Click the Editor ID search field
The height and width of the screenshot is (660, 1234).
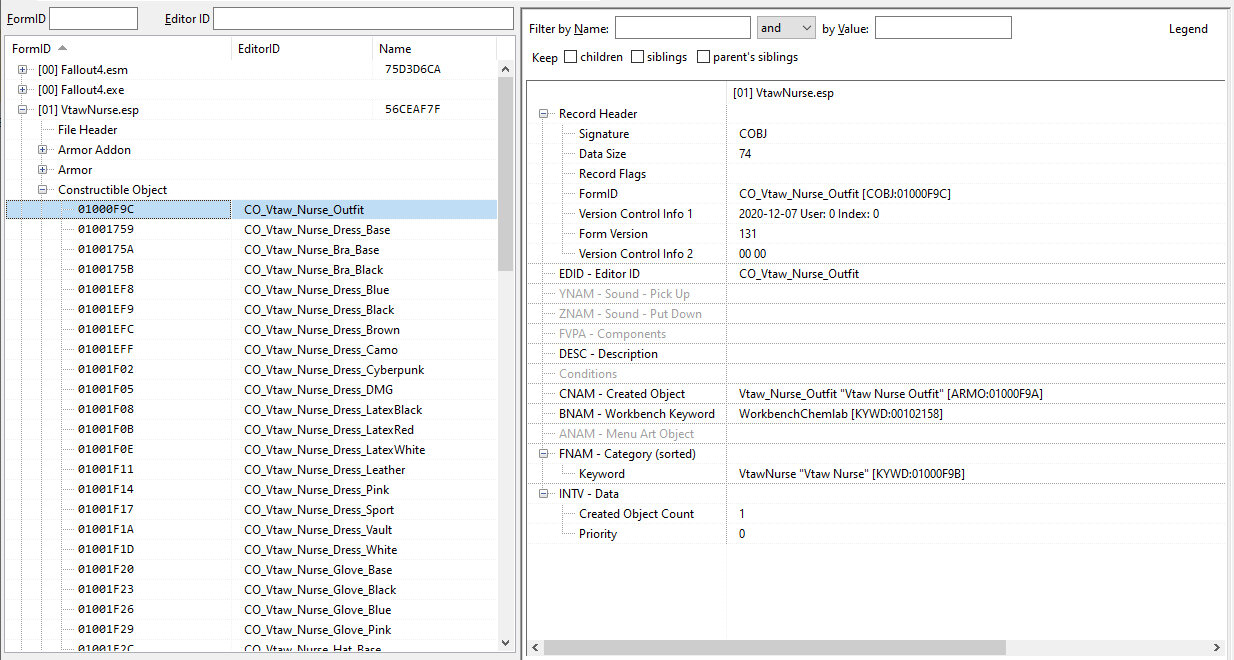point(363,18)
